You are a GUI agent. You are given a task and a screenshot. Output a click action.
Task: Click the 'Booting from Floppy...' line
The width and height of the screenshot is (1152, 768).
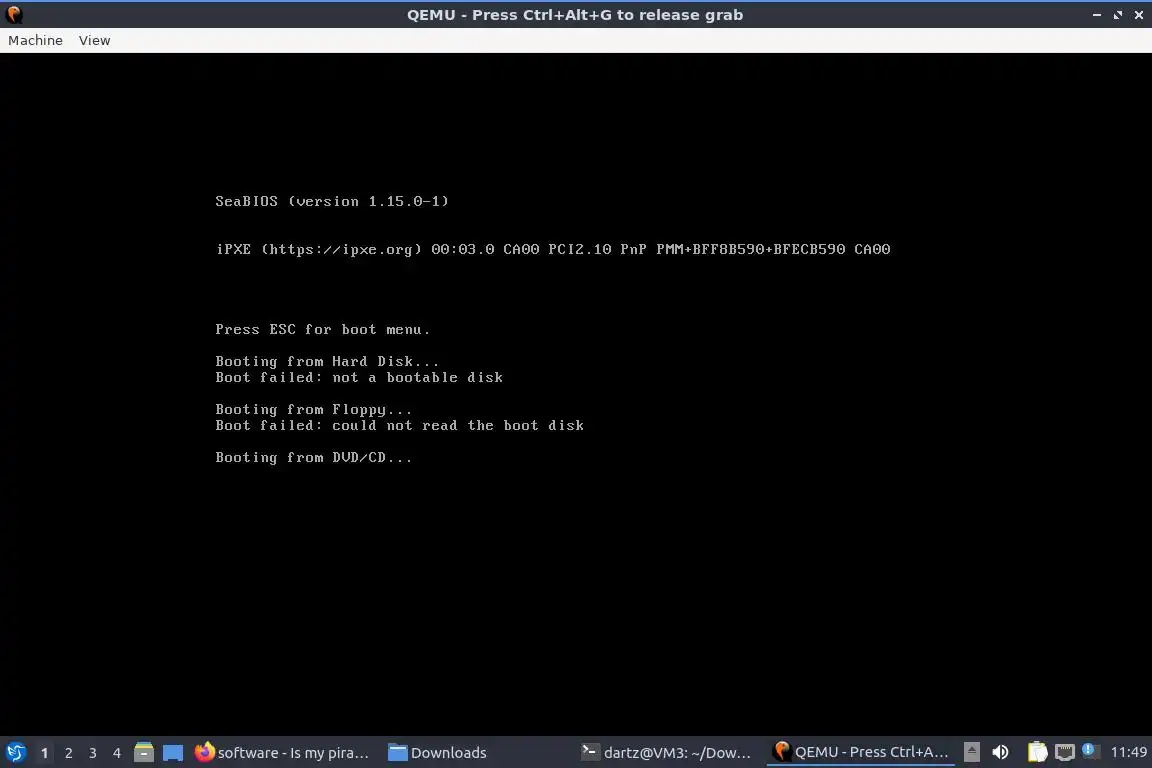314,410
